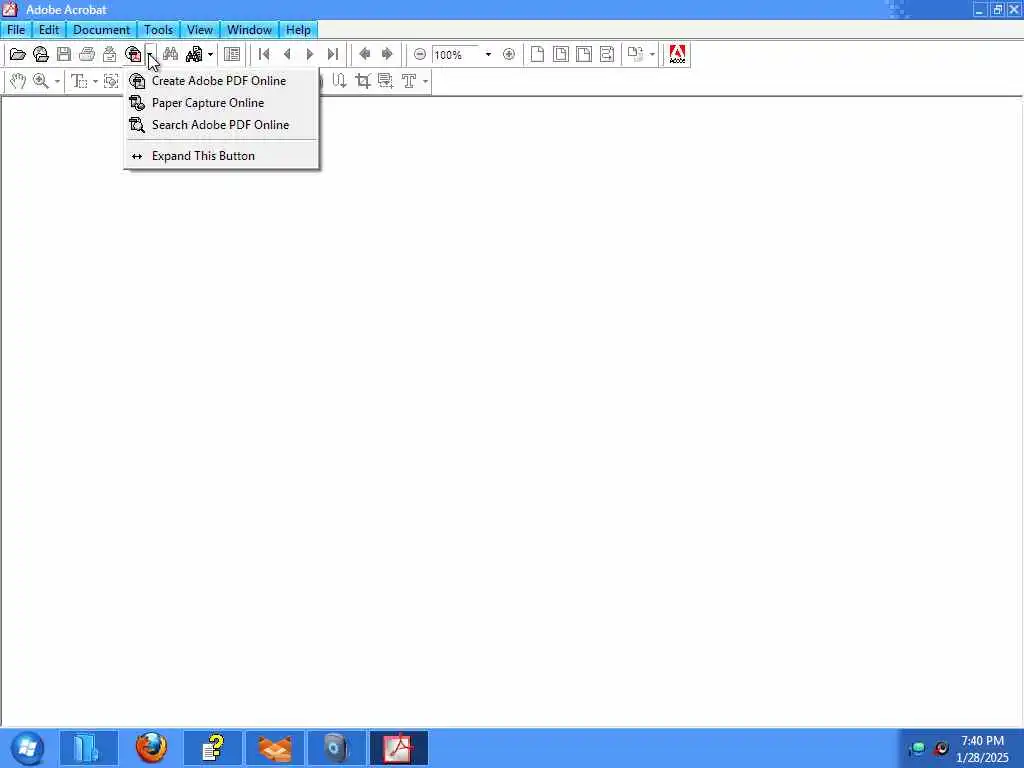Click the help question-mark taskbar icon
Image resolution: width=1024 pixels, height=768 pixels.
coord(213,748)
